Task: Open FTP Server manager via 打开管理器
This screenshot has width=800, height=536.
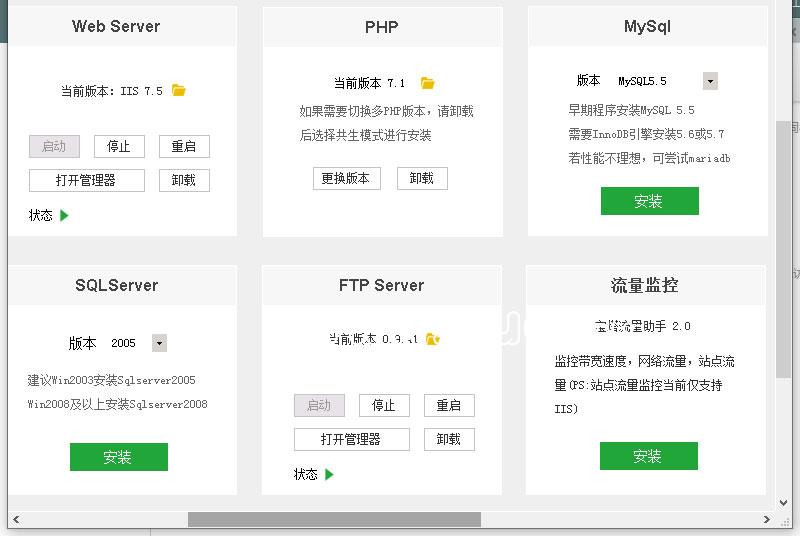Action: (x=351, y=439)
